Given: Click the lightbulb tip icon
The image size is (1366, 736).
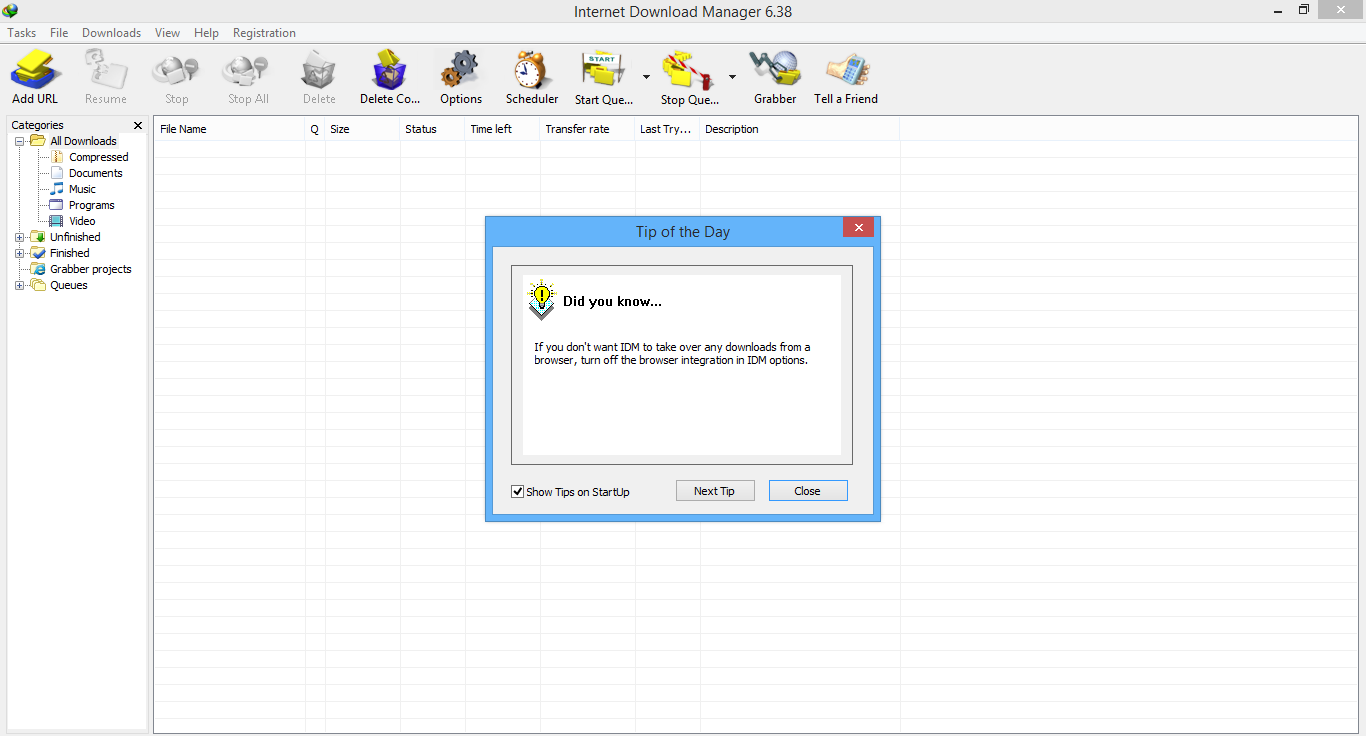Looking at the screenshot, I should (541, 299).
